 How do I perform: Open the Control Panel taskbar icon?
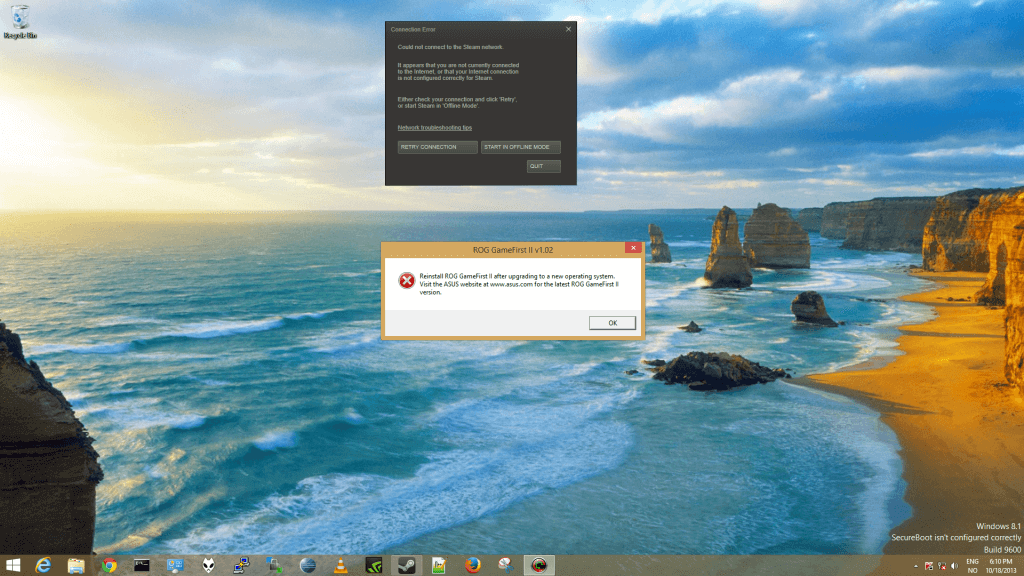[175, 566]
